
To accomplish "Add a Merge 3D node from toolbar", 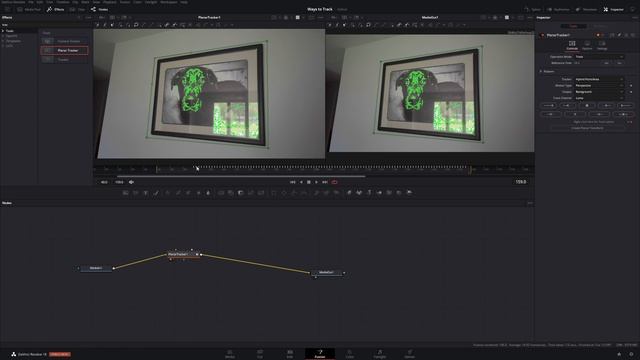I will (x=379, y=193).
